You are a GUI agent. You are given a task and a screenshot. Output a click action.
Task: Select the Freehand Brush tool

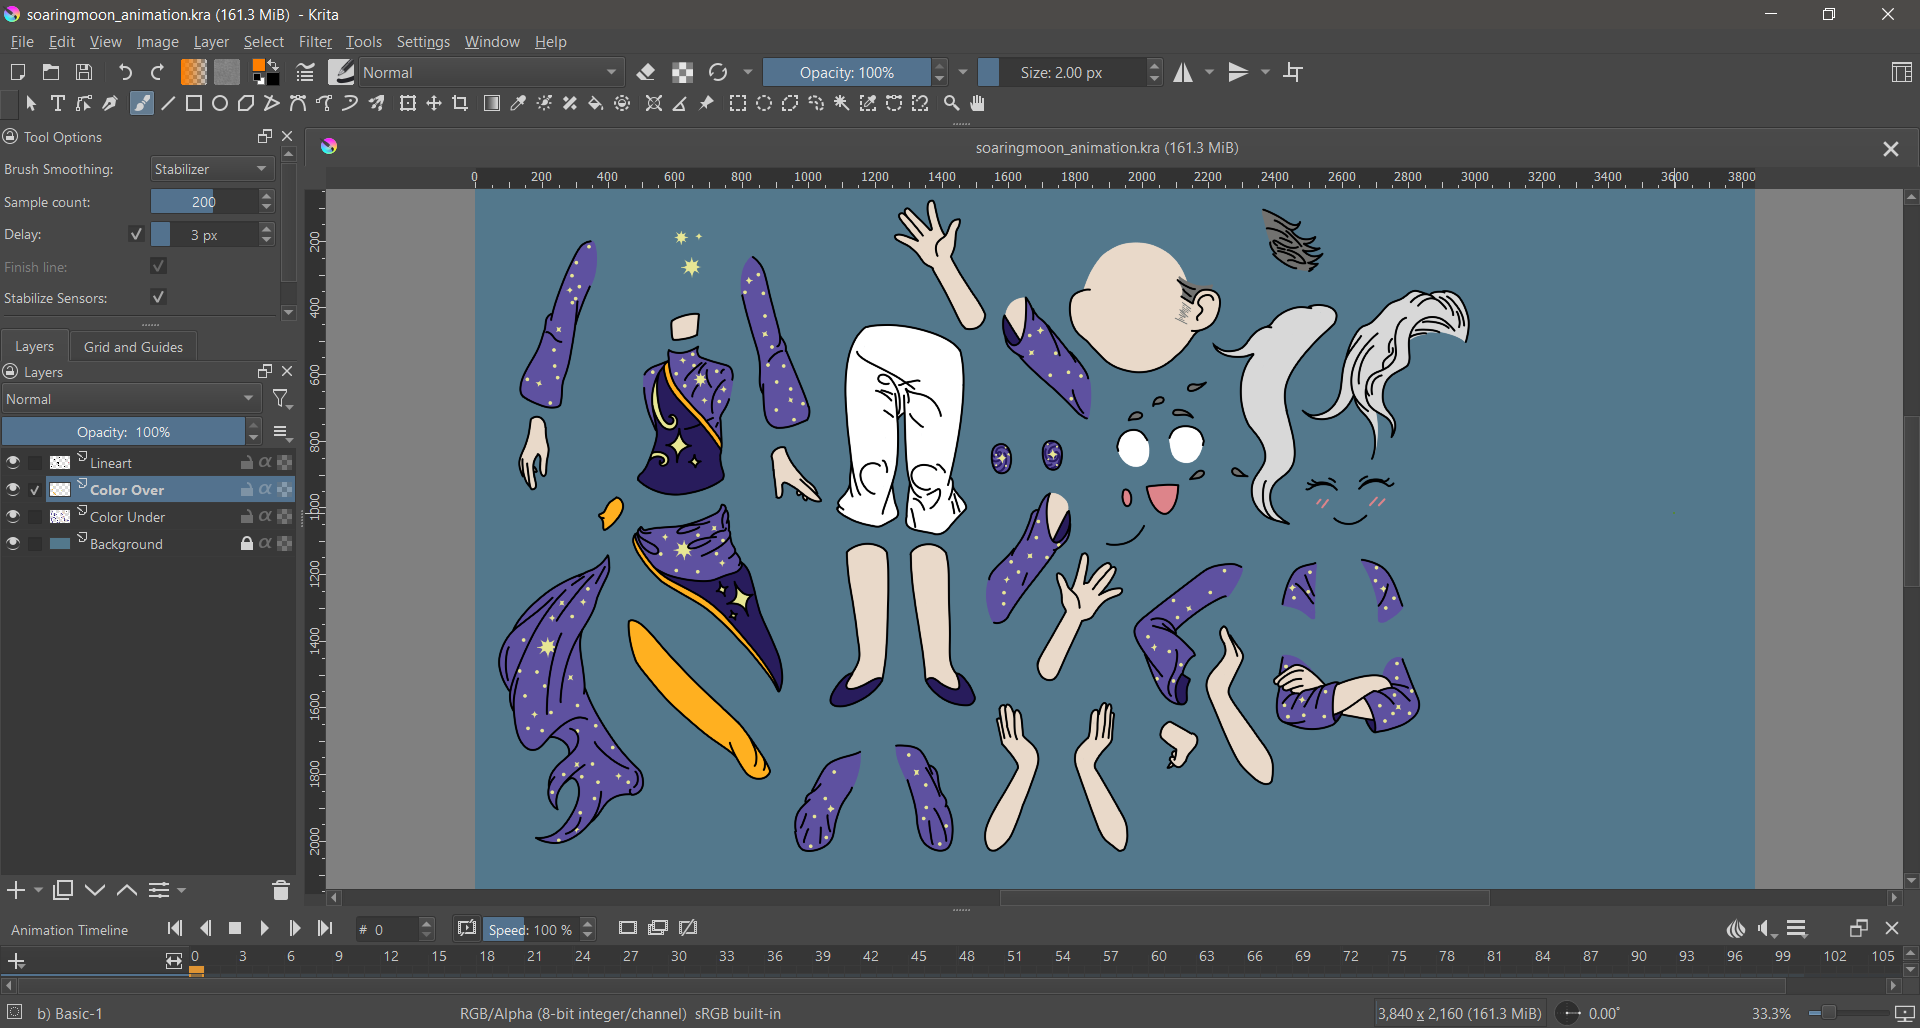pos(142,103)
